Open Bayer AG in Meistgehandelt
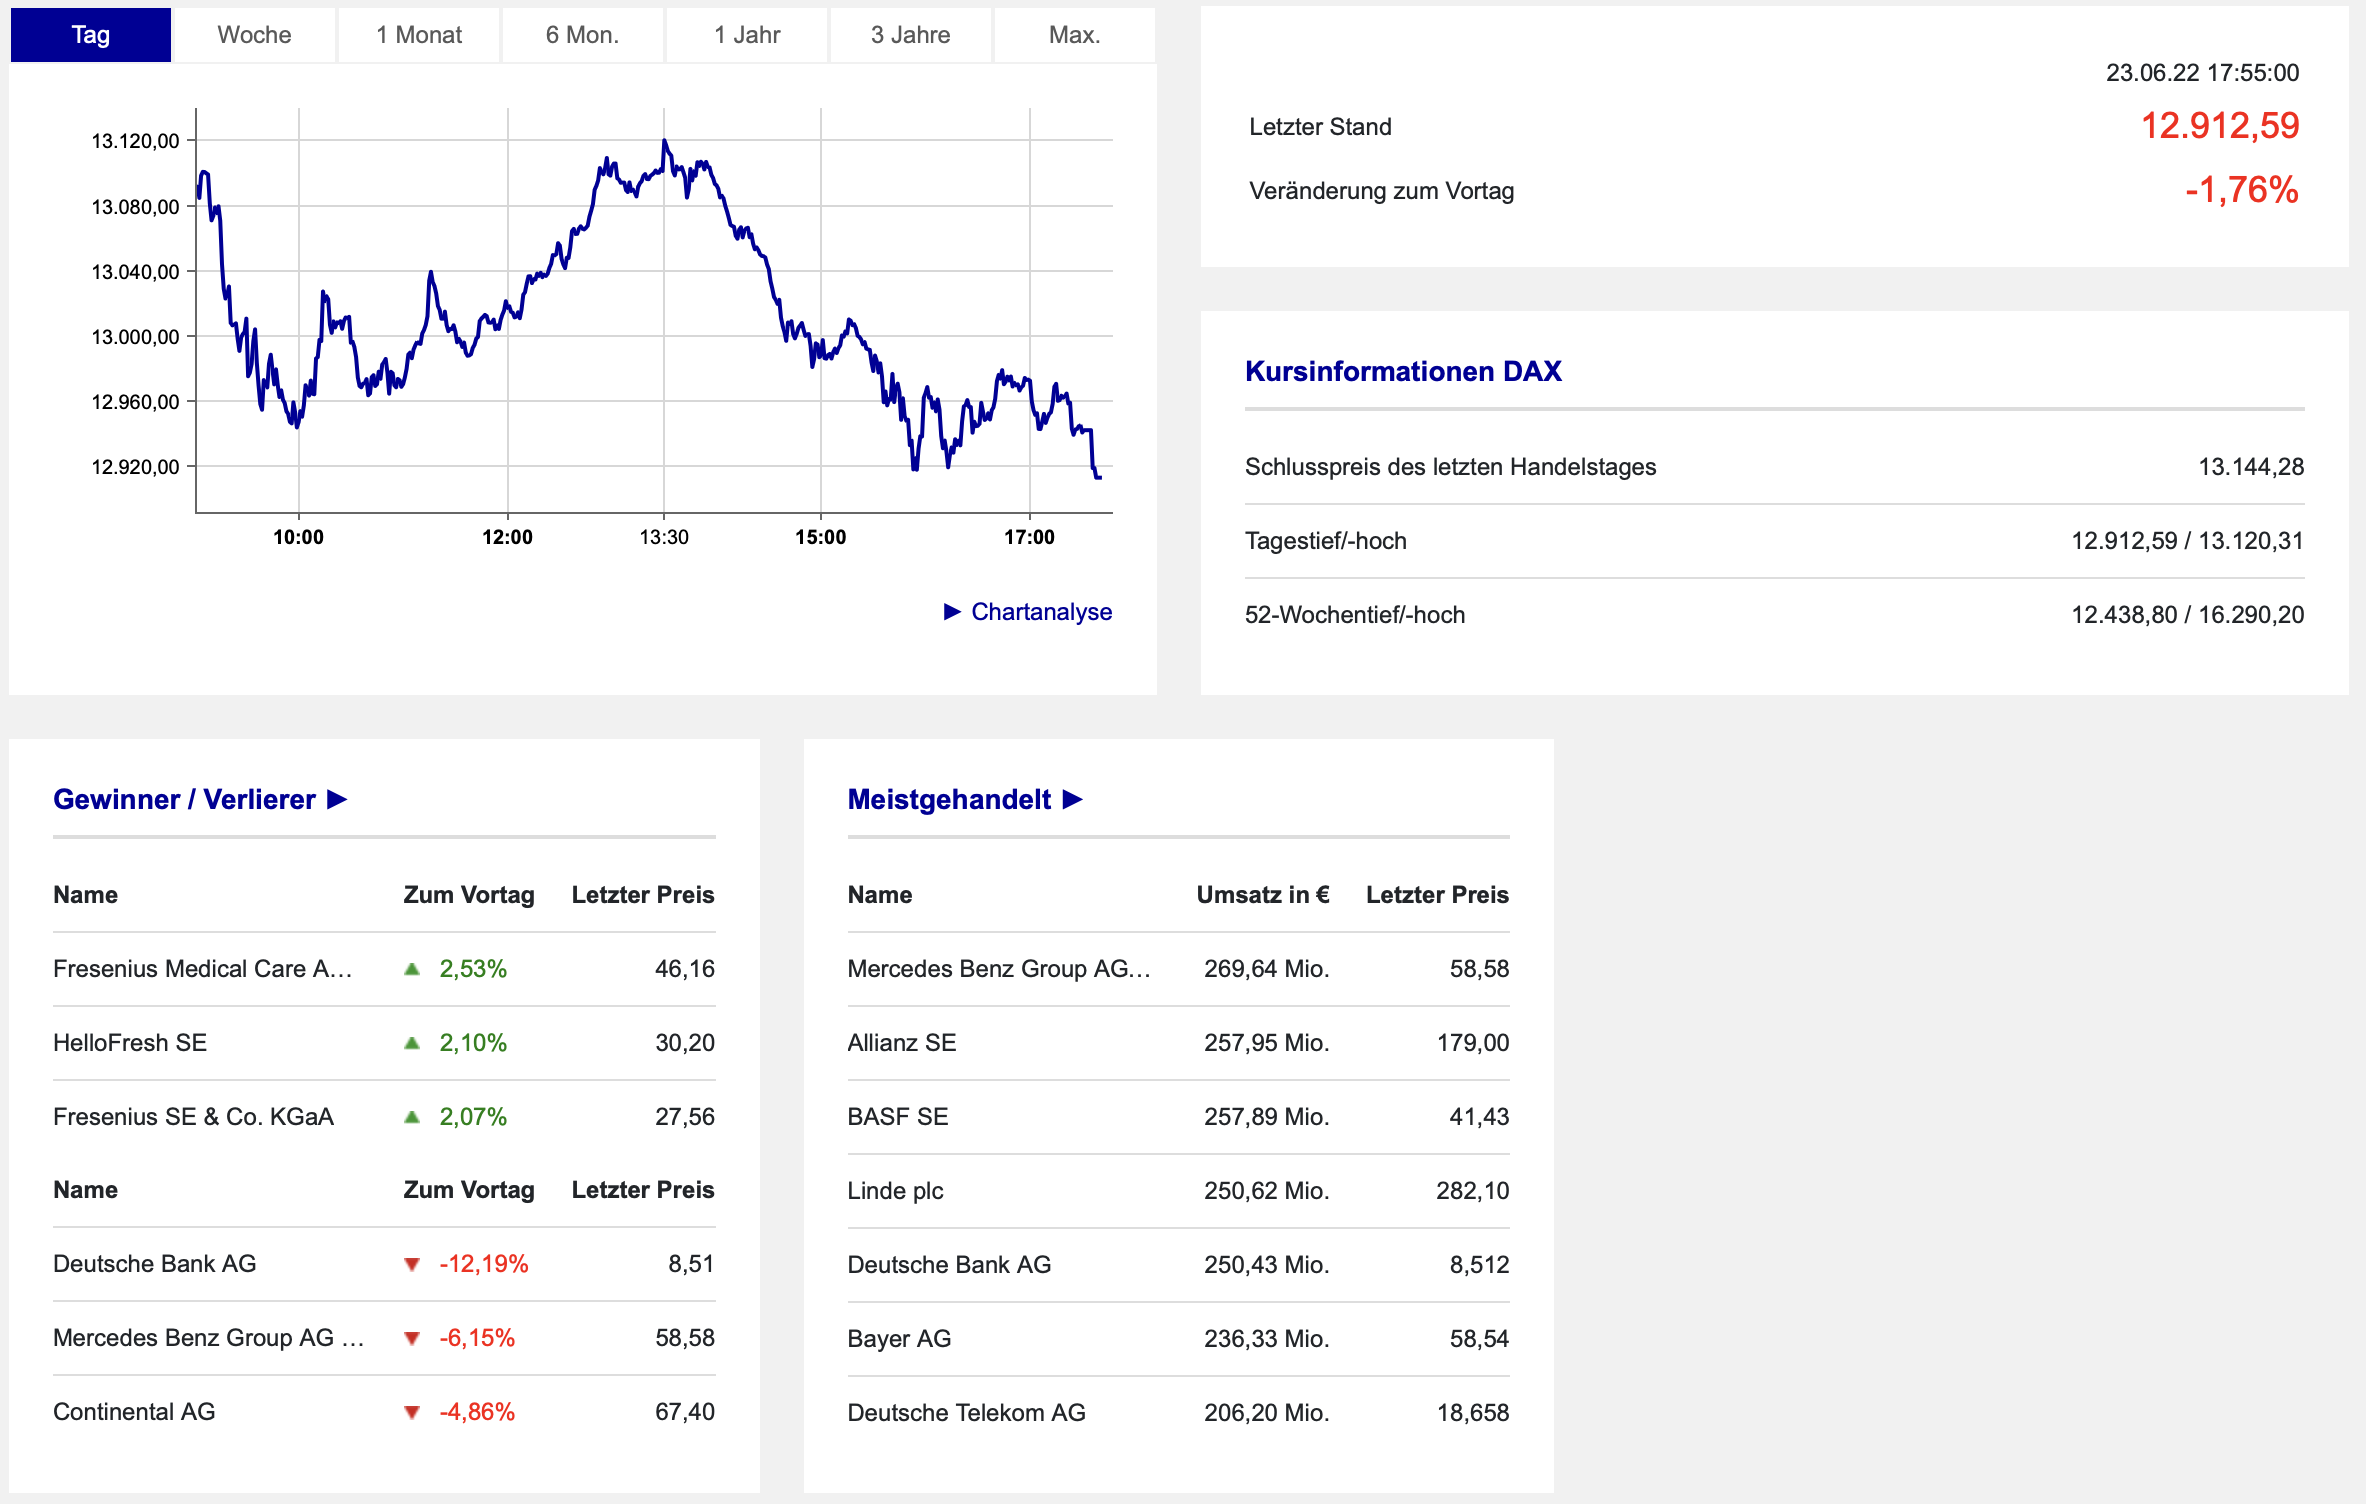This screenshot has width=2366, height=1504. coord(899,1339)
